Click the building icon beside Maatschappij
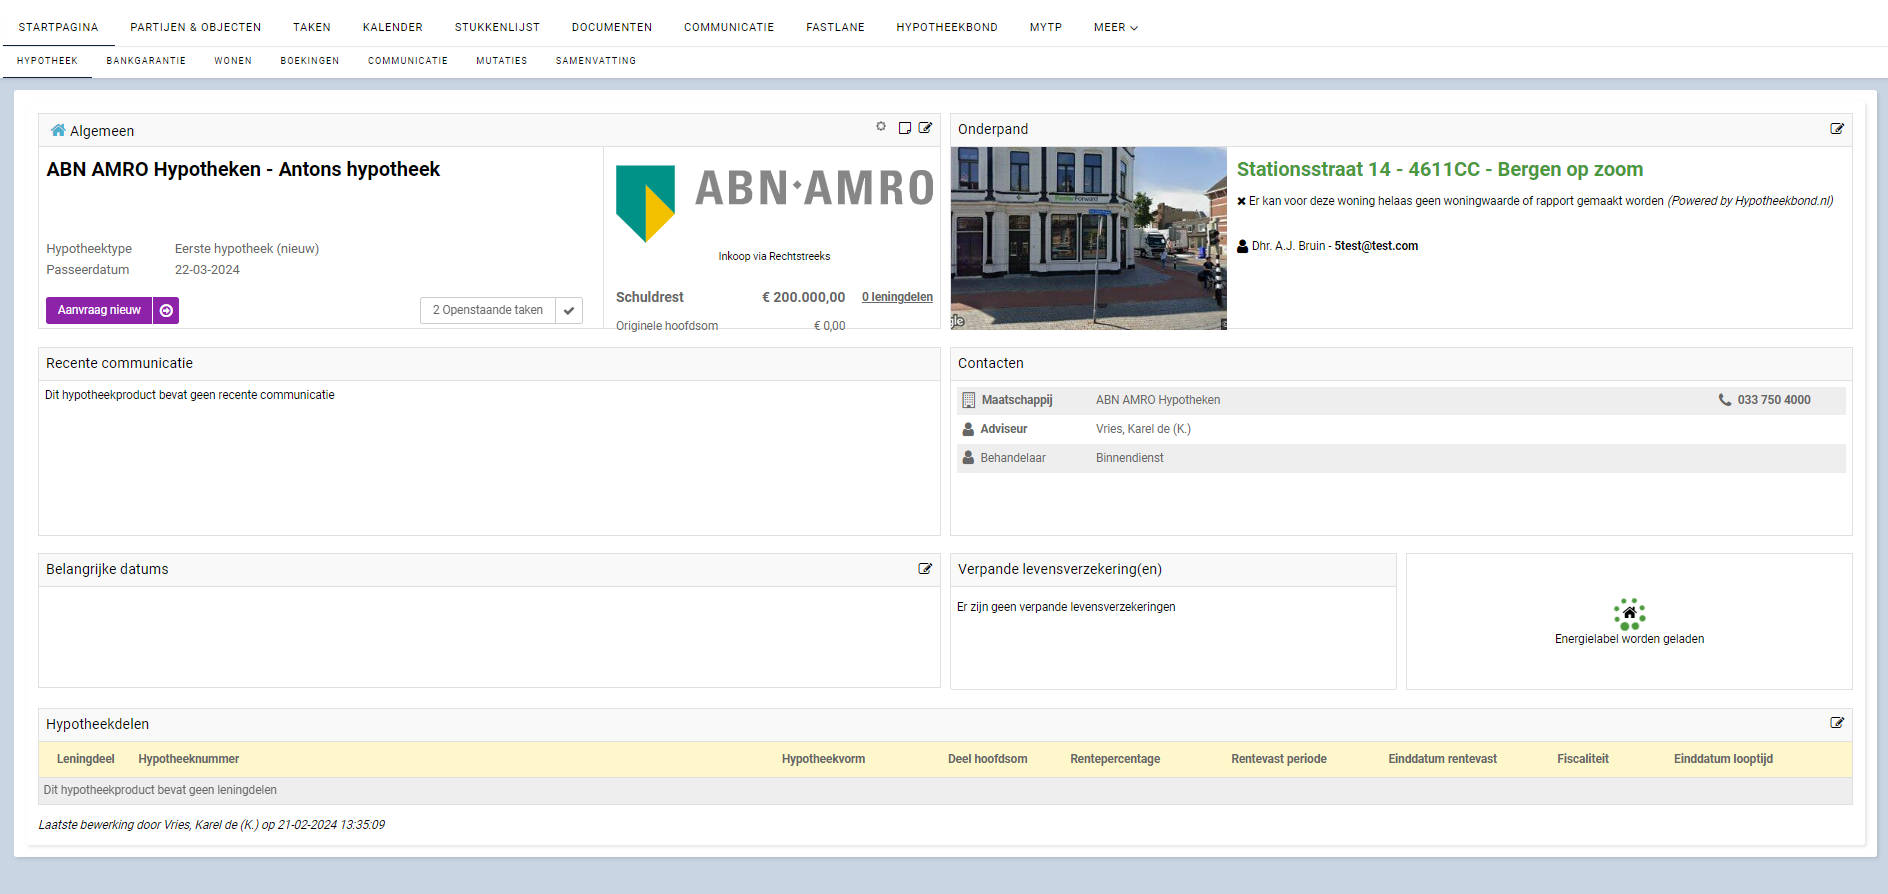The image size is (1888, 894). (968, 400)
